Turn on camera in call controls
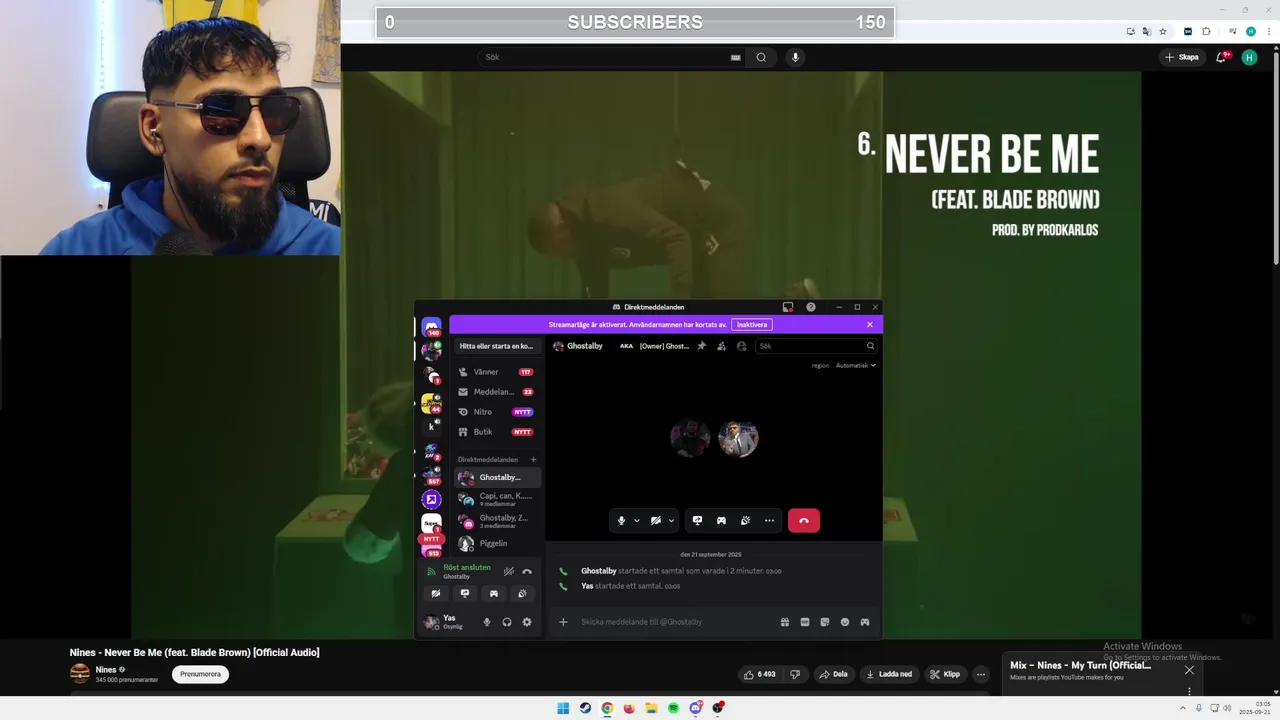The height and width of the screenshot is (720, 1280). click(656, 520)
